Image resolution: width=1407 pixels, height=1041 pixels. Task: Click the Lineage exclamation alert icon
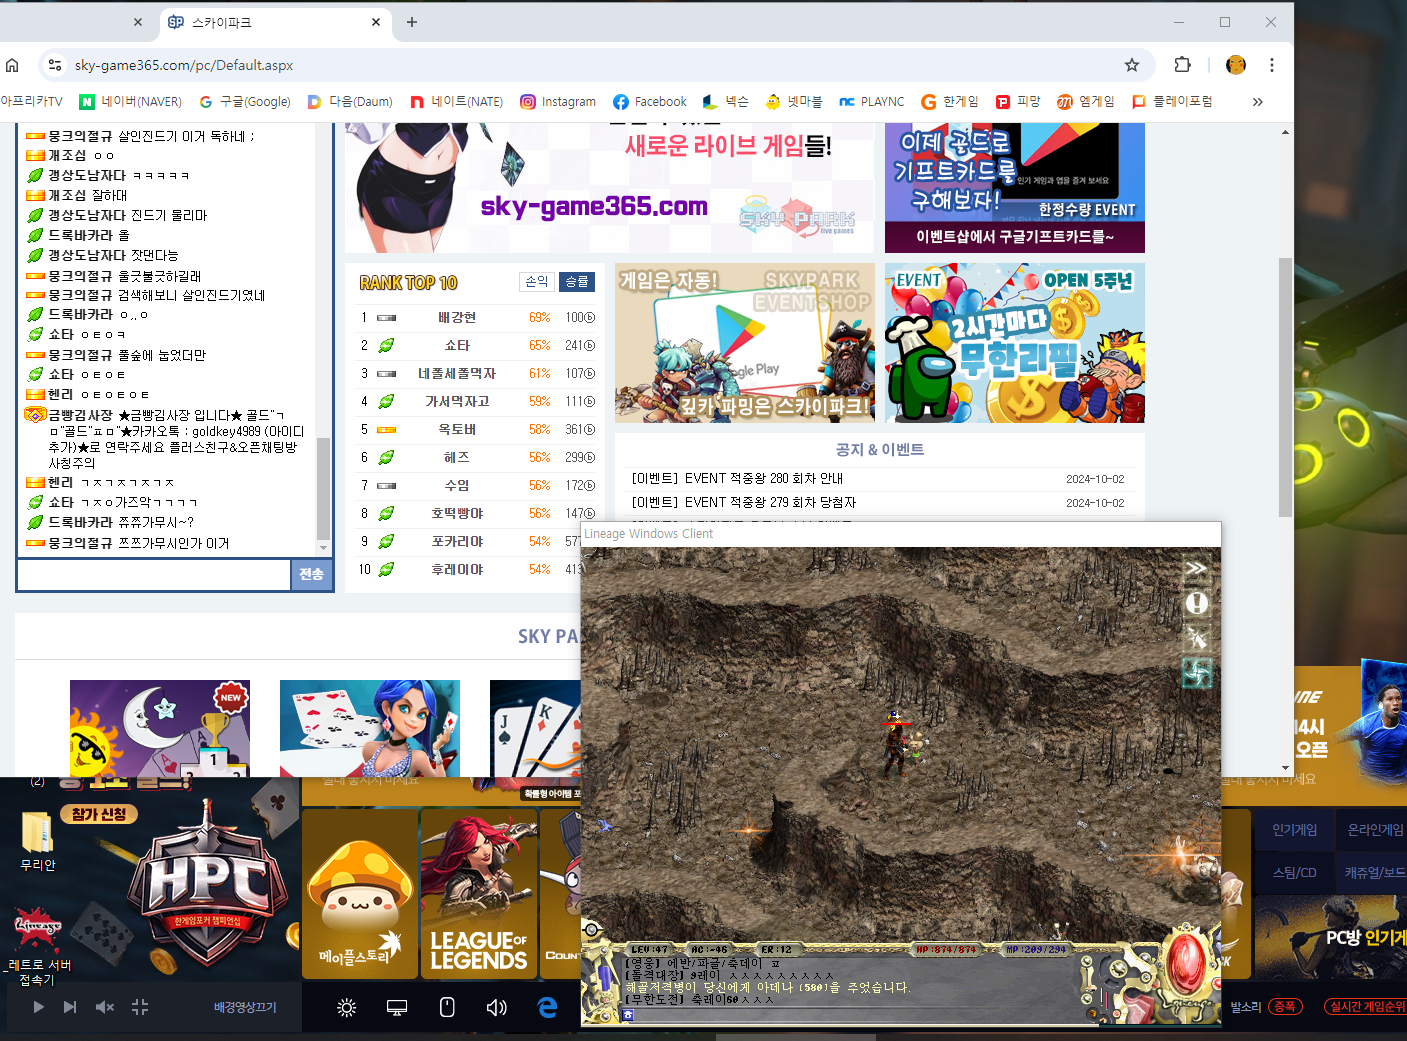pos(1196,604)
